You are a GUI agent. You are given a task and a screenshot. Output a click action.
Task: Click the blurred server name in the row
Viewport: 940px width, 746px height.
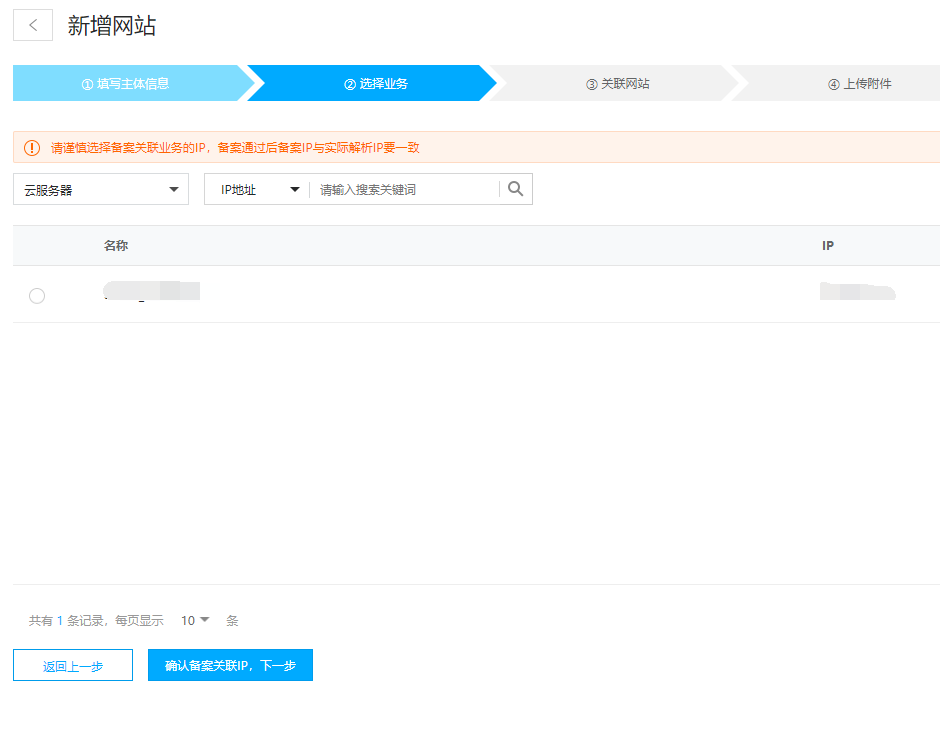coord(151,291)
